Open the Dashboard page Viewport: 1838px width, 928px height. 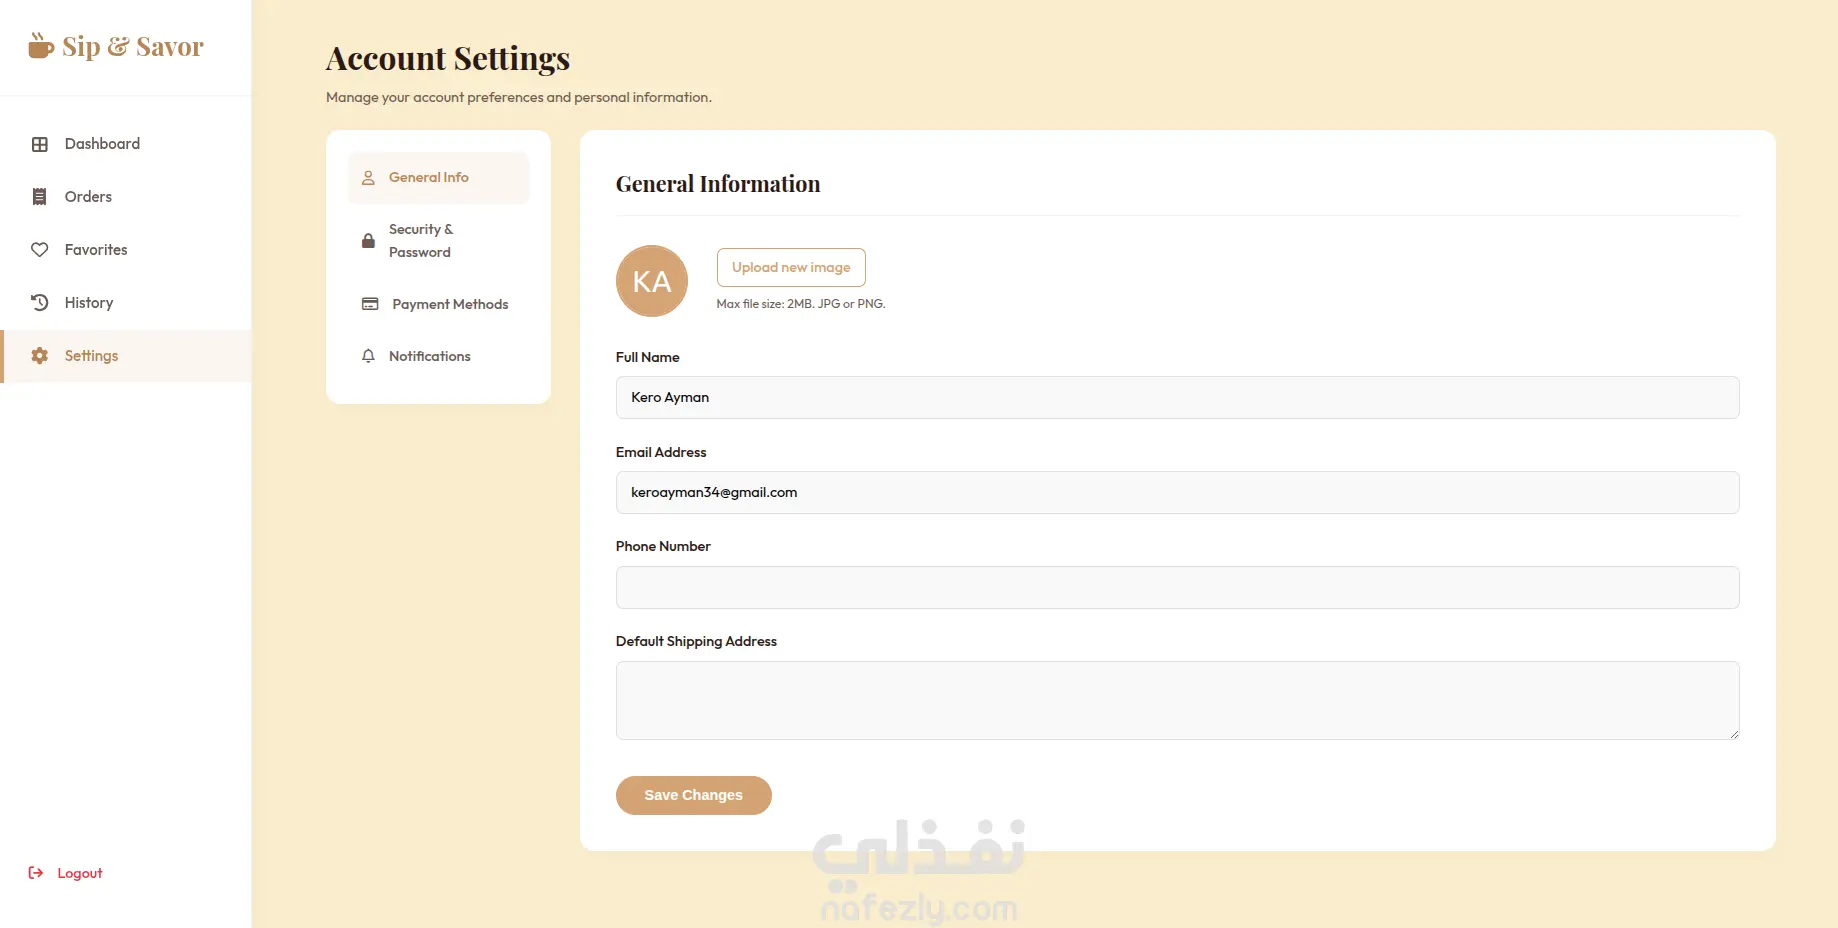[127, 144]
